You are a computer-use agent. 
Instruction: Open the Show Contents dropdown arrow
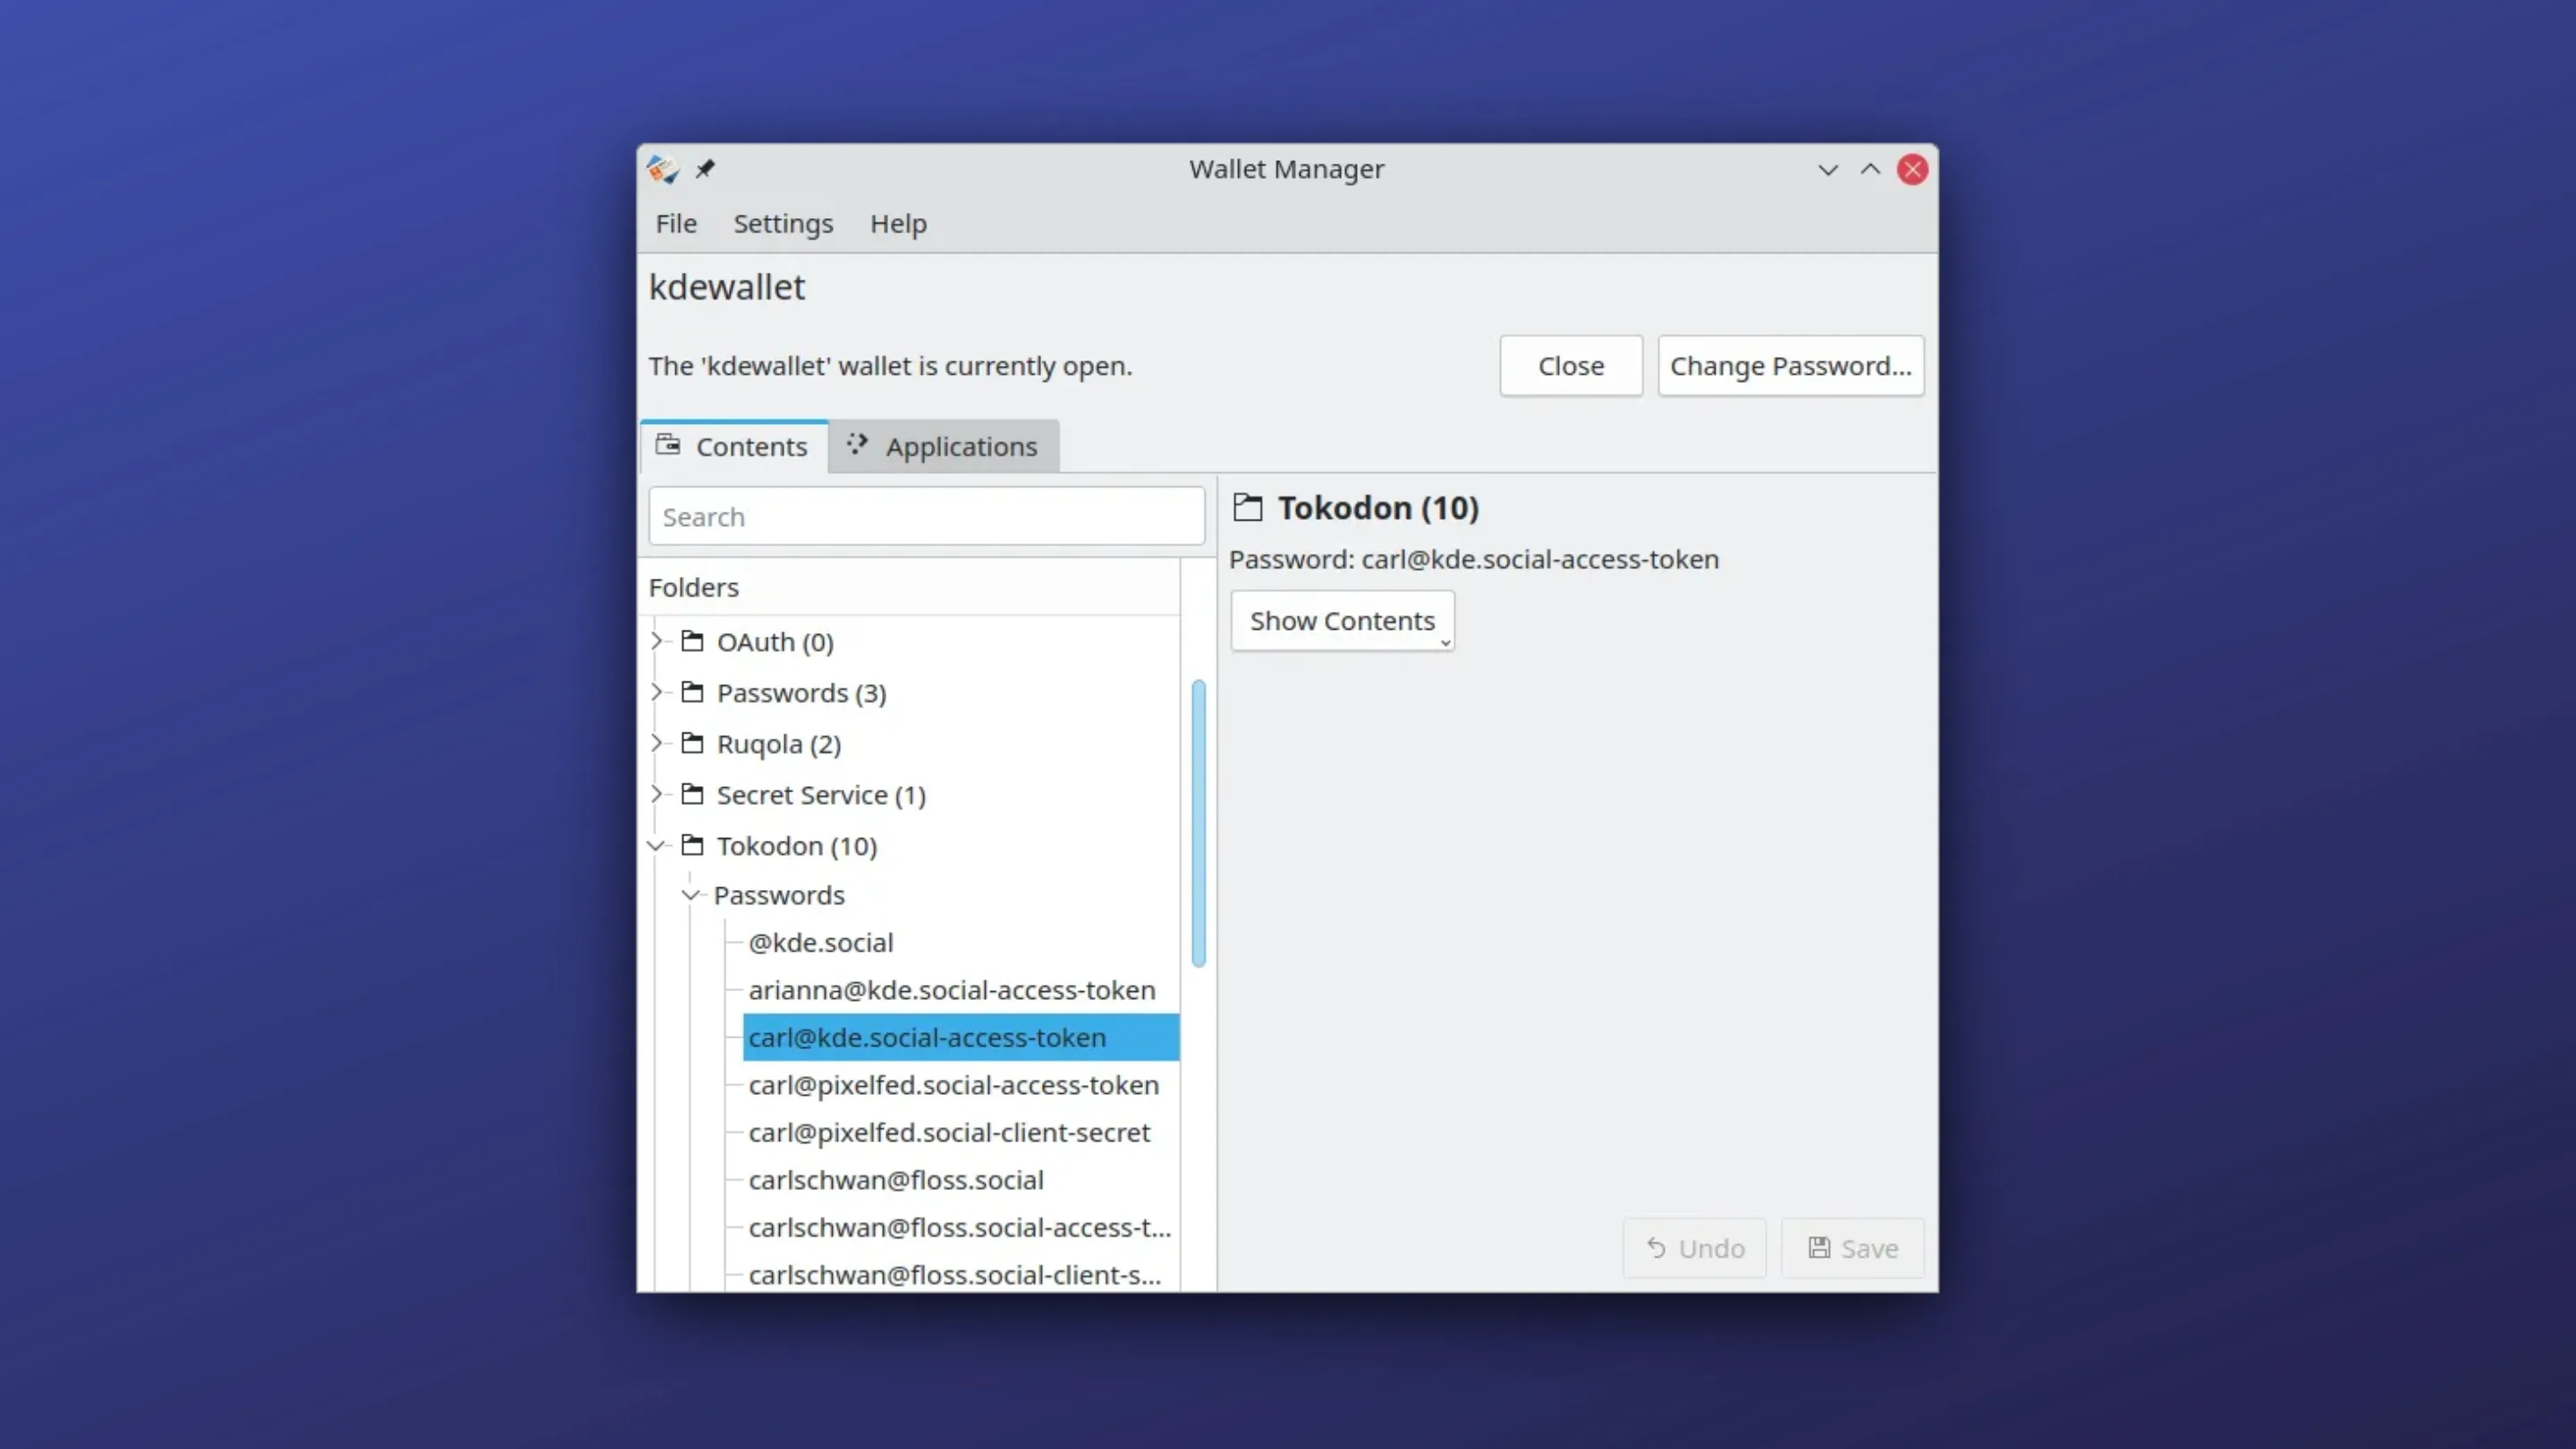pyautogui.click(x=1445, y=641)
